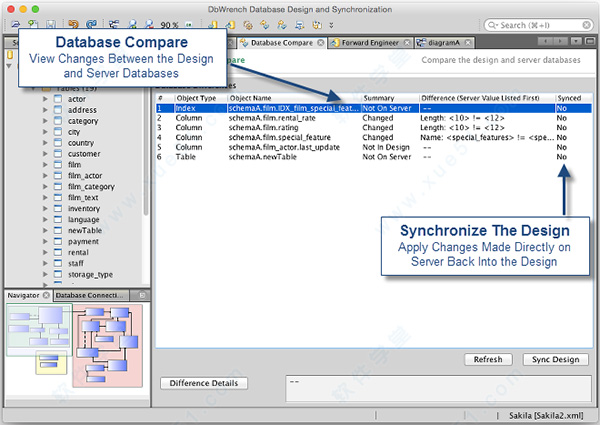600x425 pixels.
Task: Clear the search field with its X icon
Action: tap(586, 25)
